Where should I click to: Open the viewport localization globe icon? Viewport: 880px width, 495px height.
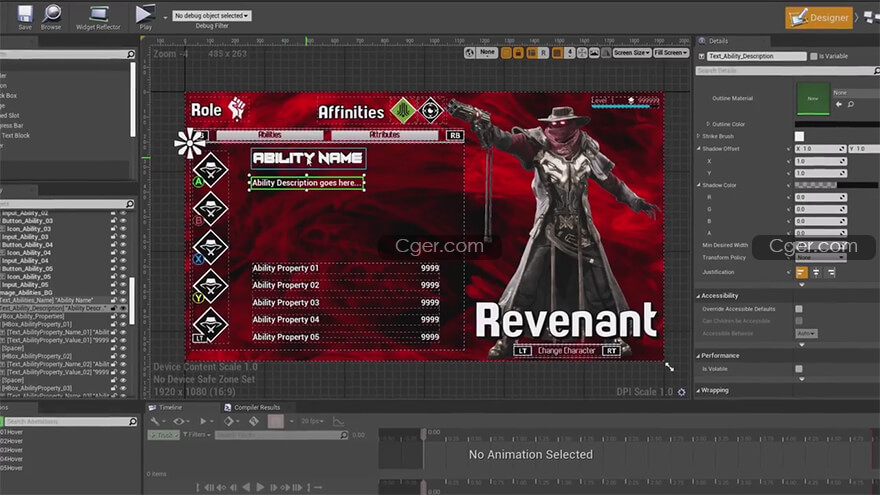point(470,53)
